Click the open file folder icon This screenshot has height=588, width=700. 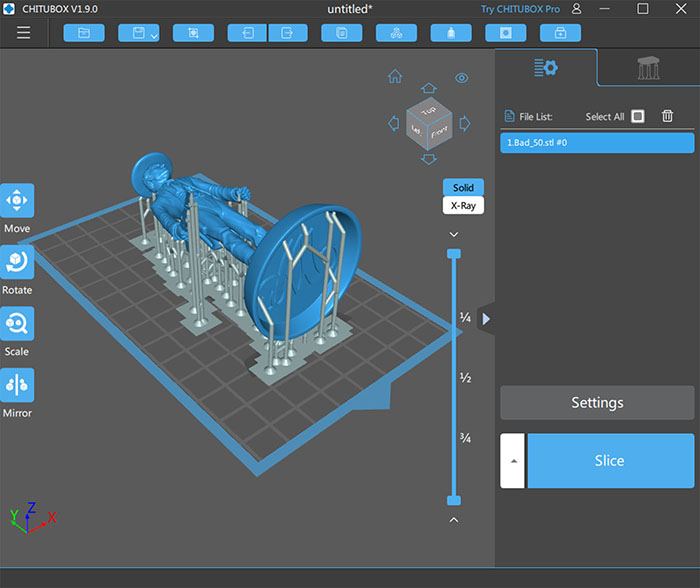click(x=84, y=33)
